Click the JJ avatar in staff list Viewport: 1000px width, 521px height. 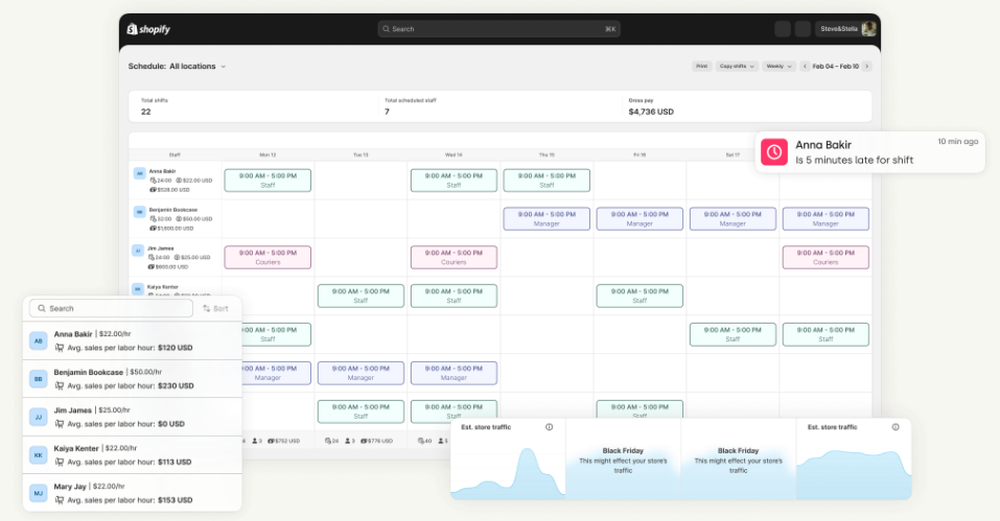pos(38,417)
